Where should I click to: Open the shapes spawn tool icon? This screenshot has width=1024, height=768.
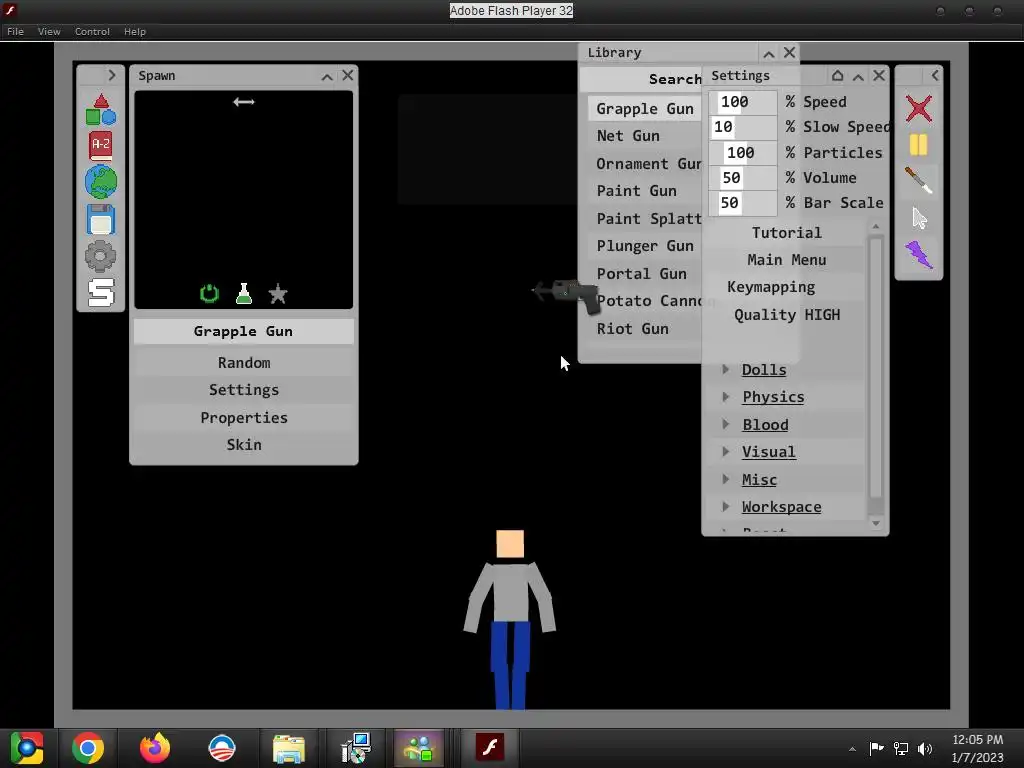tap(101, 109)
